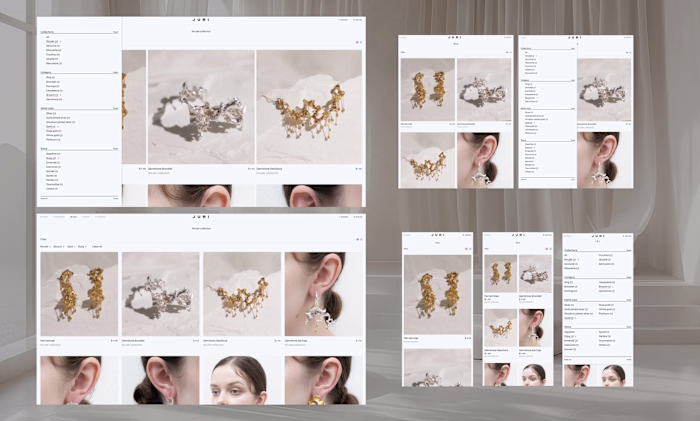
Task: Open Filter in single-column phone mockup
Action: (x=406, y=249)
